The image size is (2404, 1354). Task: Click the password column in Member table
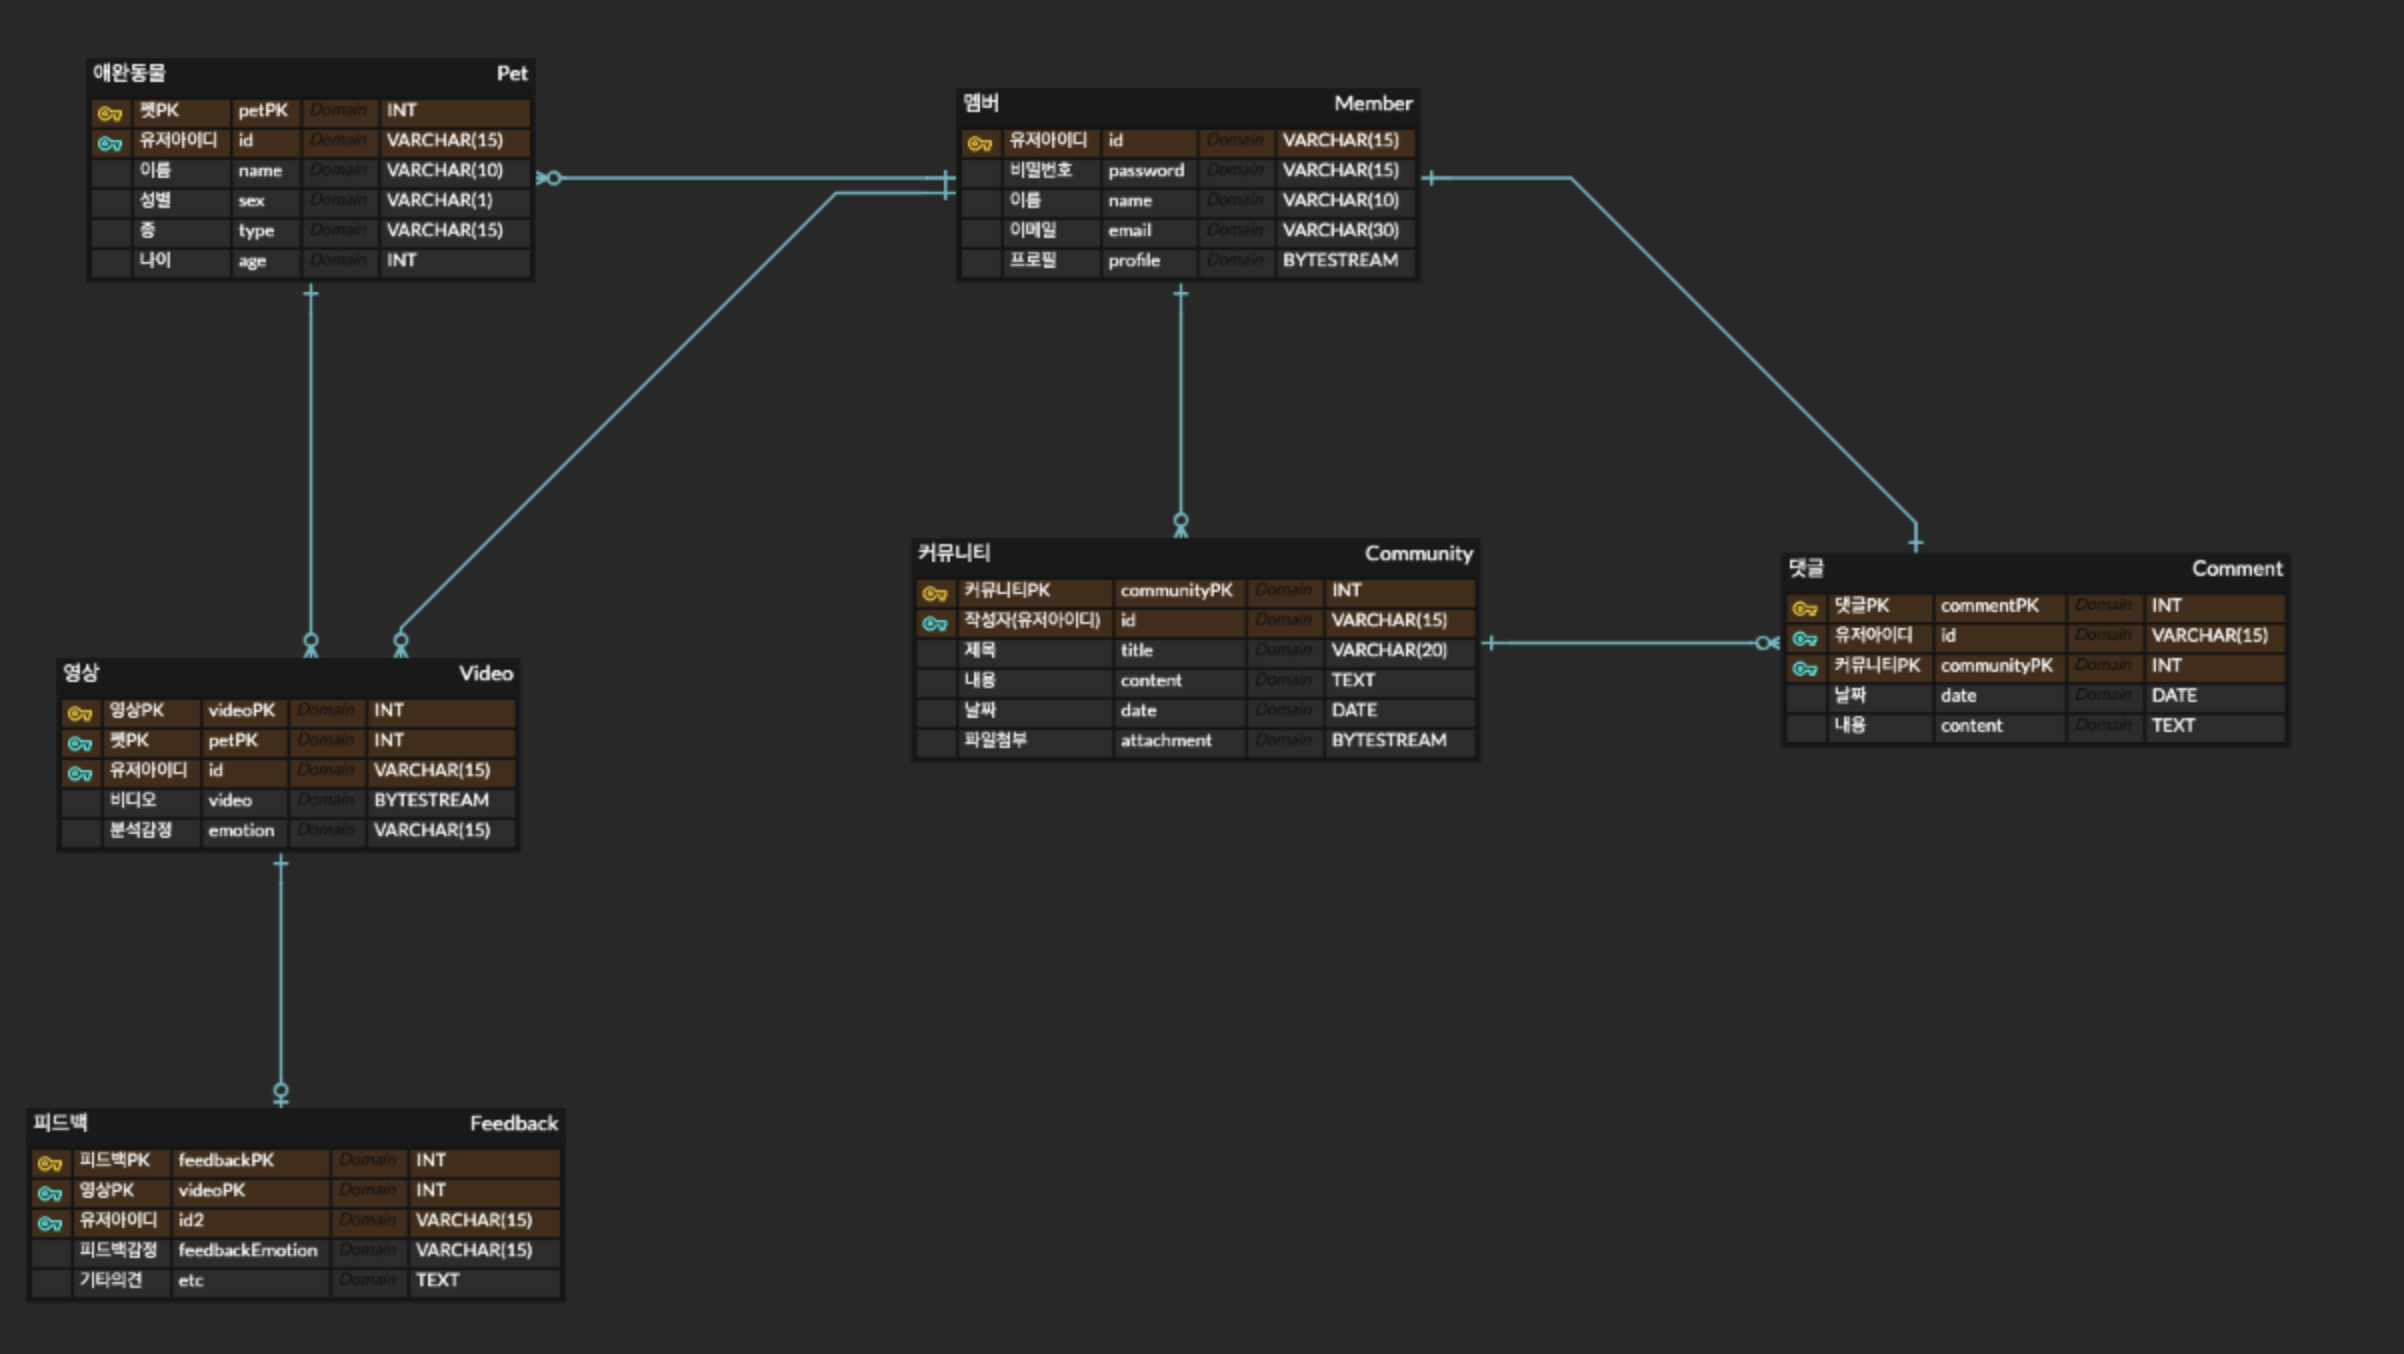pos(1146,171)
